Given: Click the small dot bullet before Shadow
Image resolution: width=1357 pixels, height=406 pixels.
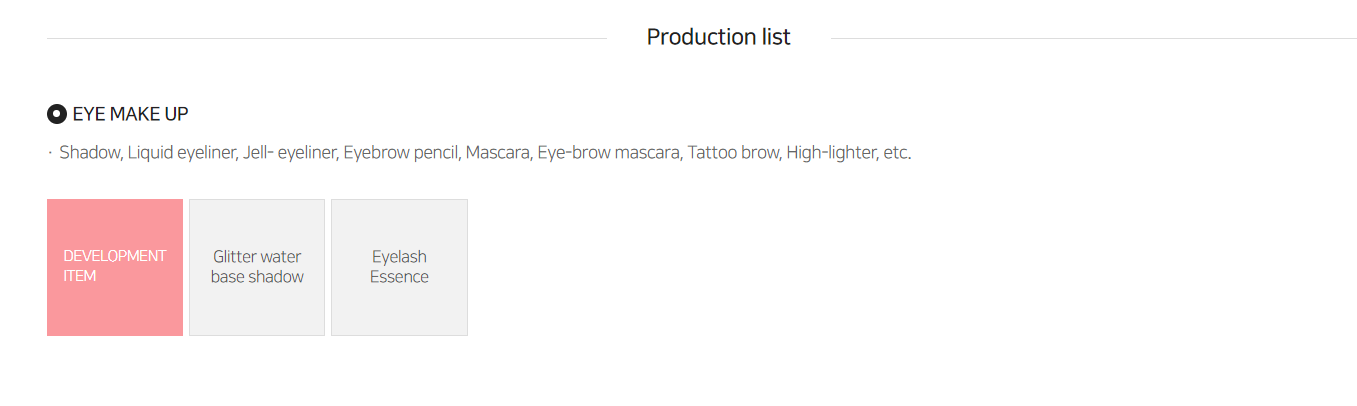Looking at the screenshot, I should [50, 154].
